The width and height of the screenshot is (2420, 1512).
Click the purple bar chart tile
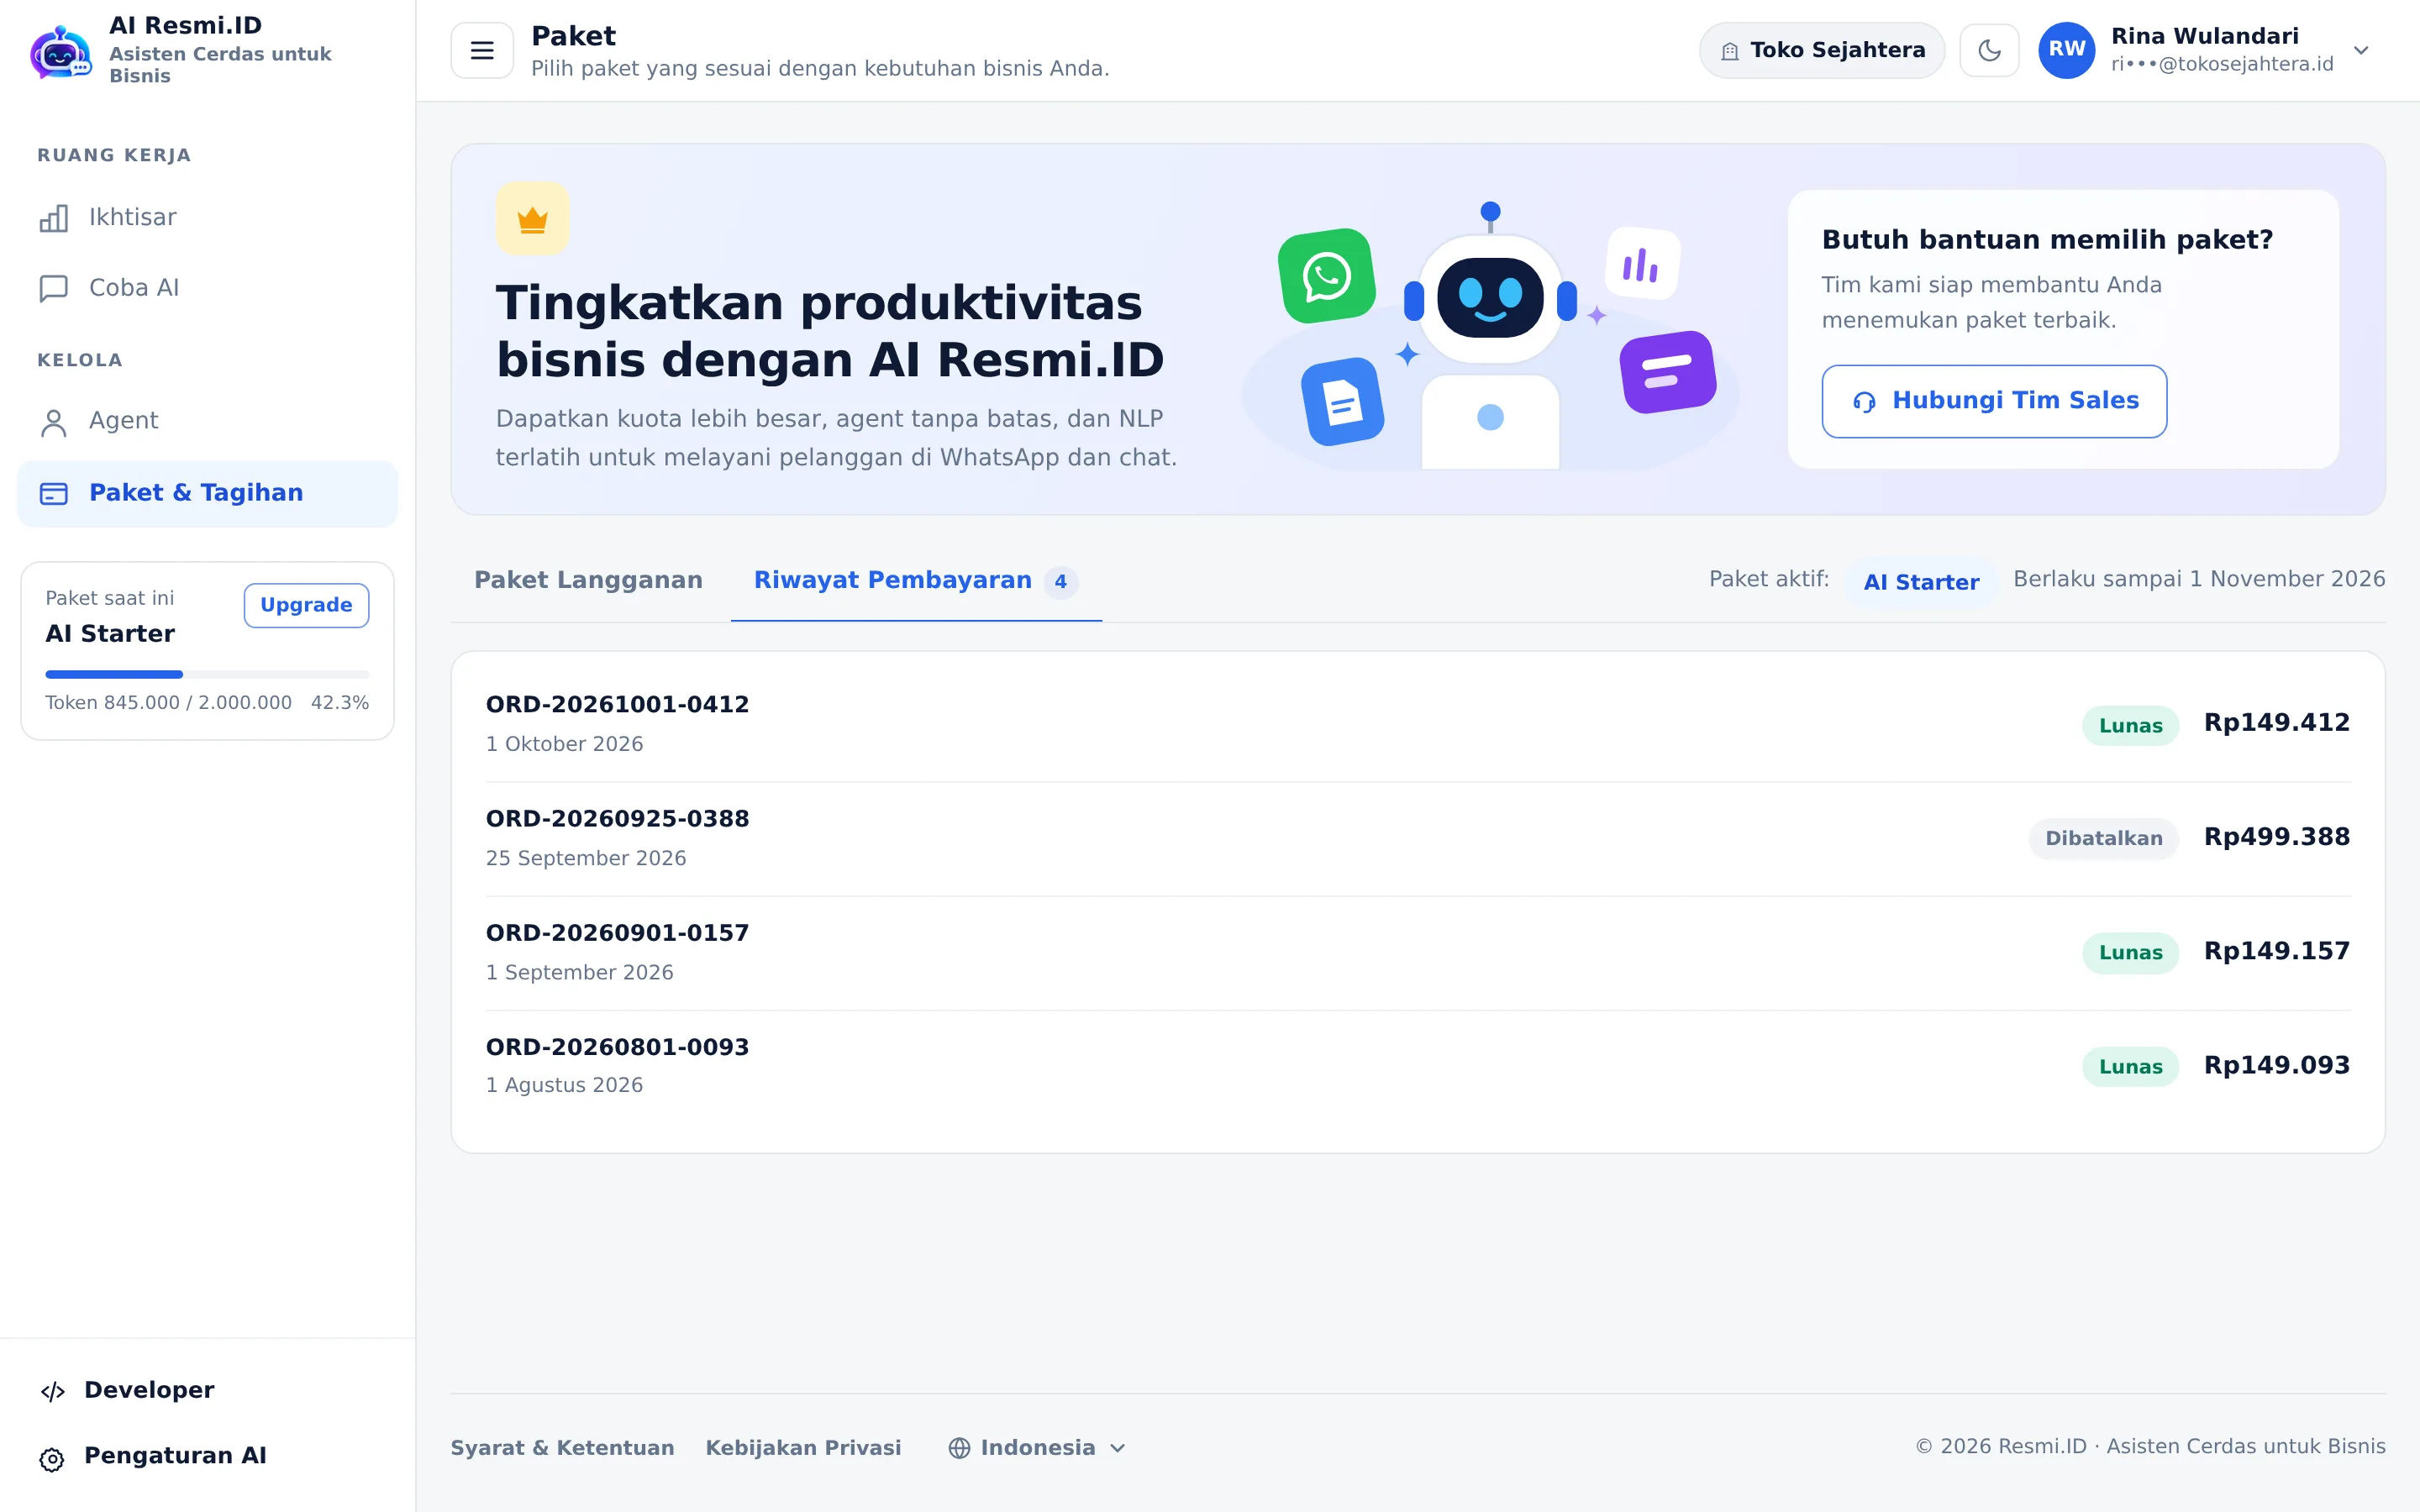pyautogui.click(x=1641, y=264)
